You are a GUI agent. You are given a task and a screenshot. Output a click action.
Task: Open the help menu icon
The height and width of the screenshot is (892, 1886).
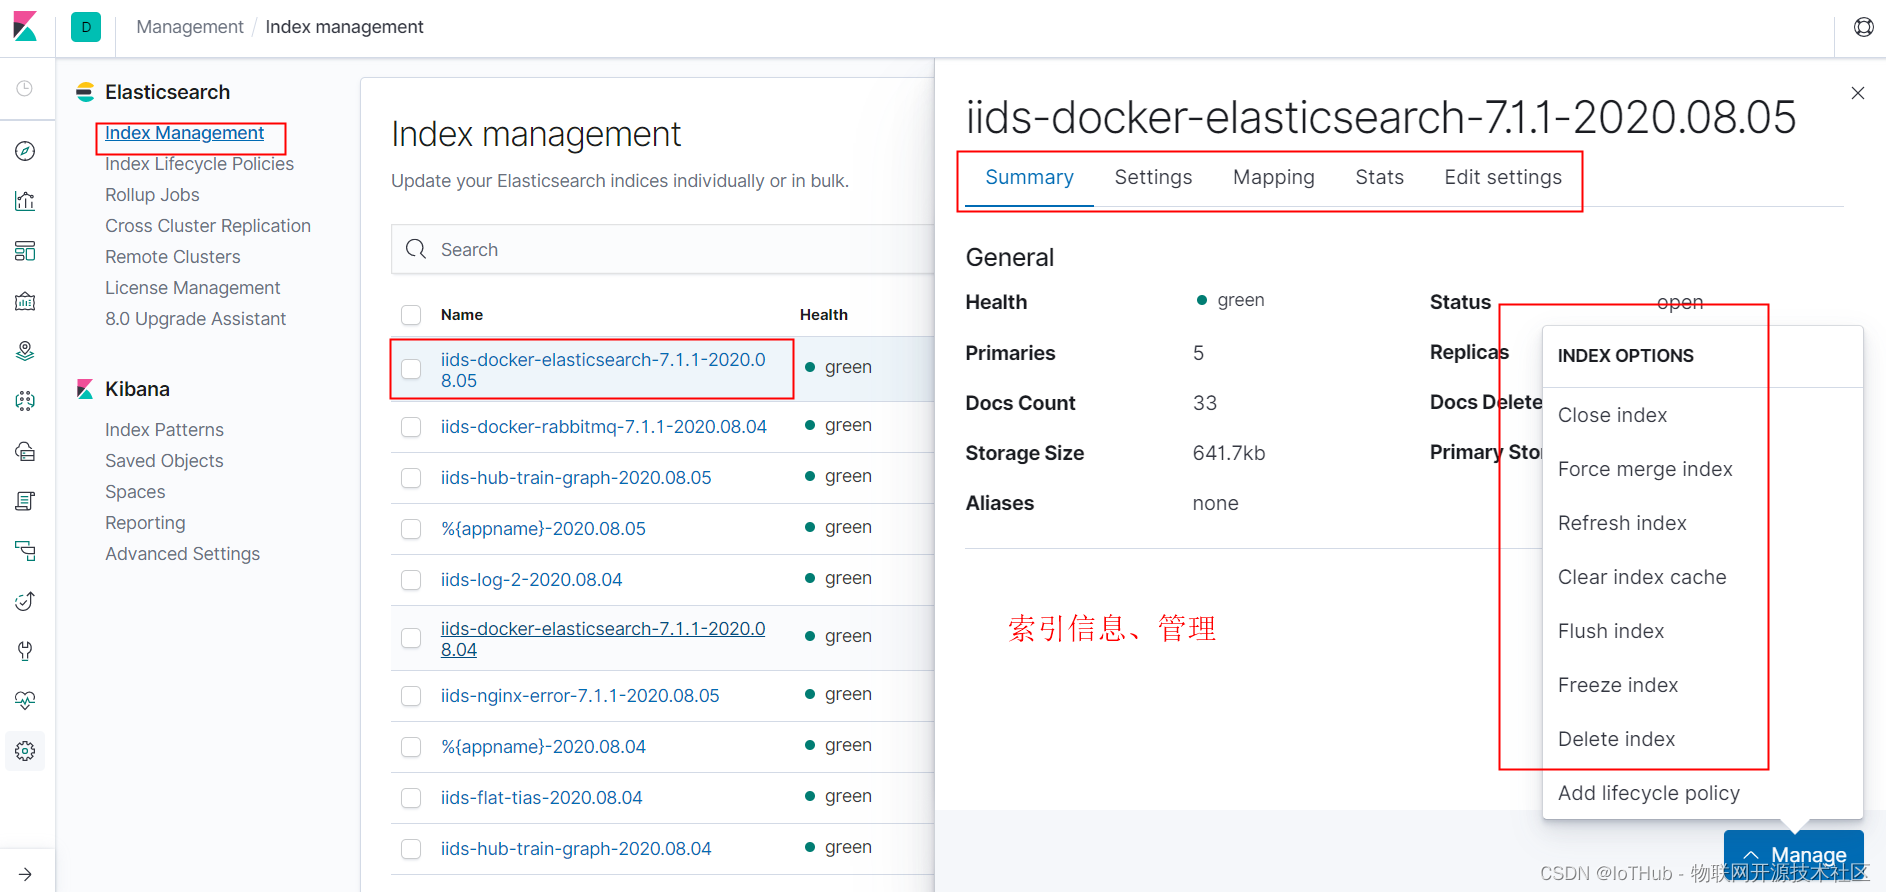coord(1864,27)
